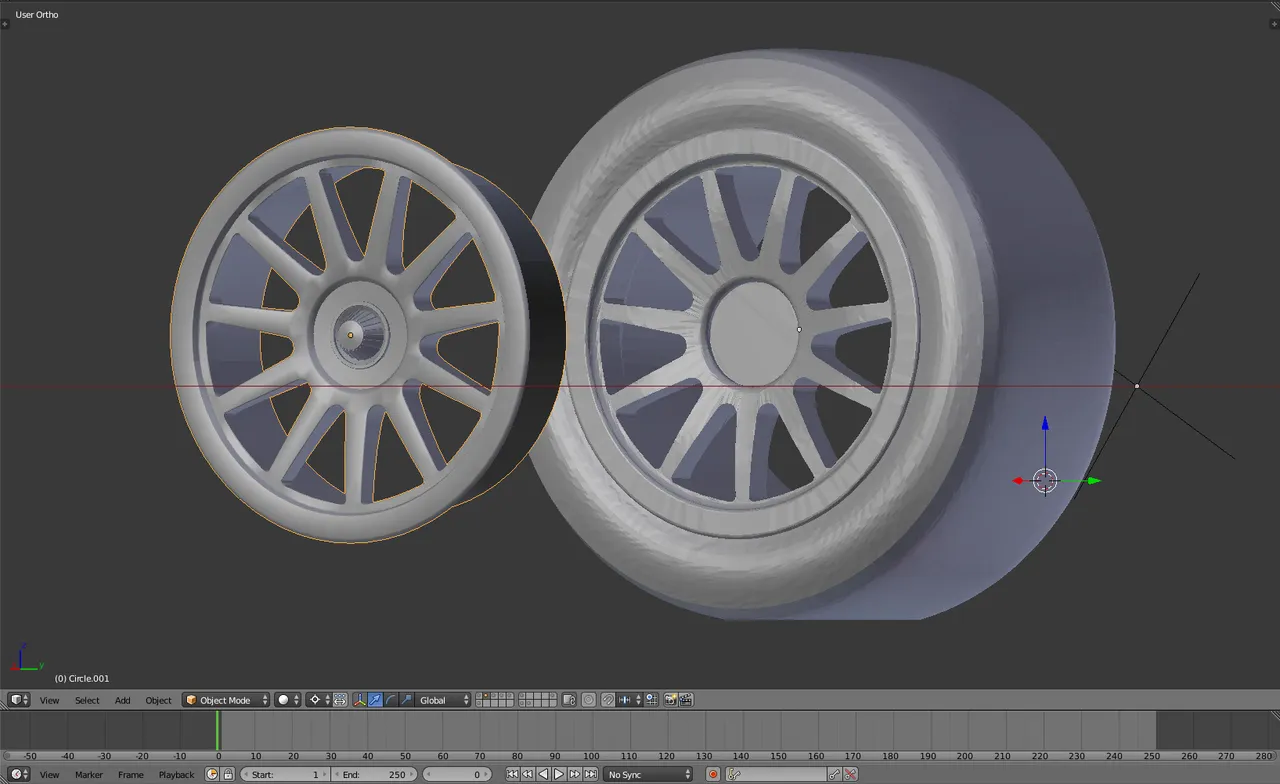Open the Add menu
The image size is (1280, 784).
click(122, 700)
